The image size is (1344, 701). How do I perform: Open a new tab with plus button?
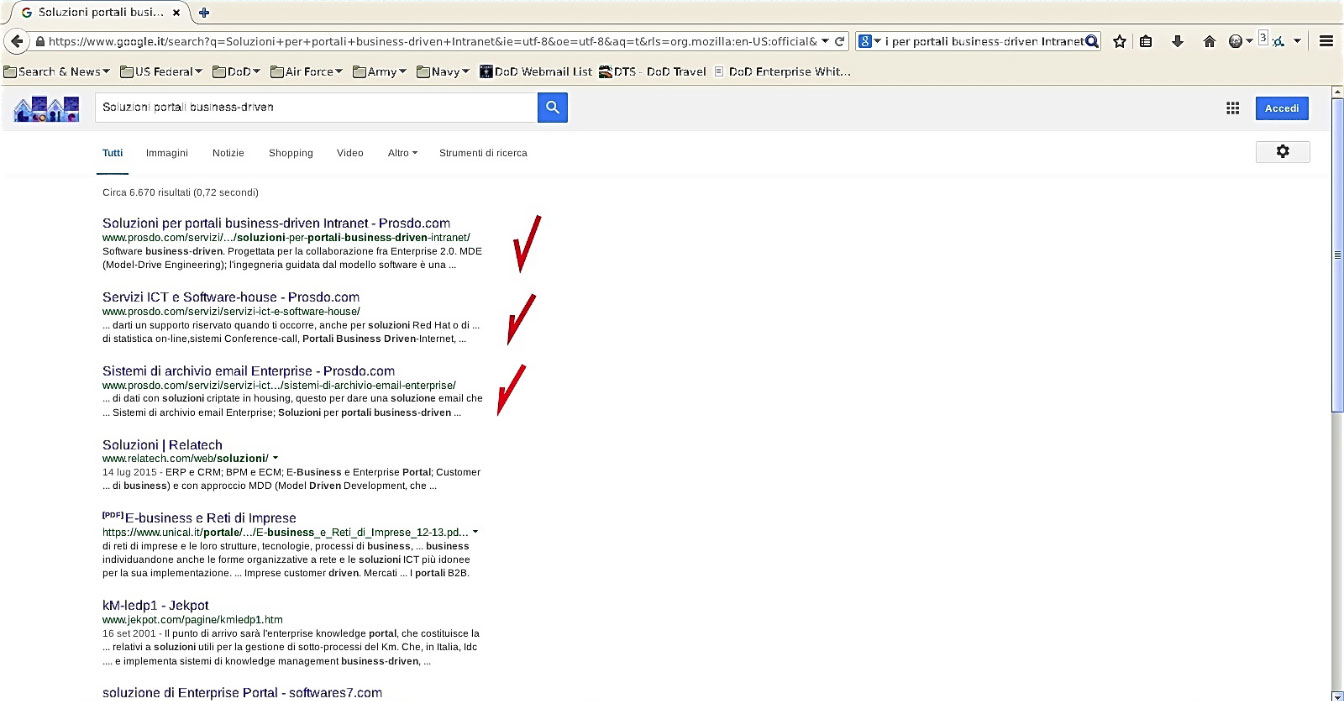[204, 12]
